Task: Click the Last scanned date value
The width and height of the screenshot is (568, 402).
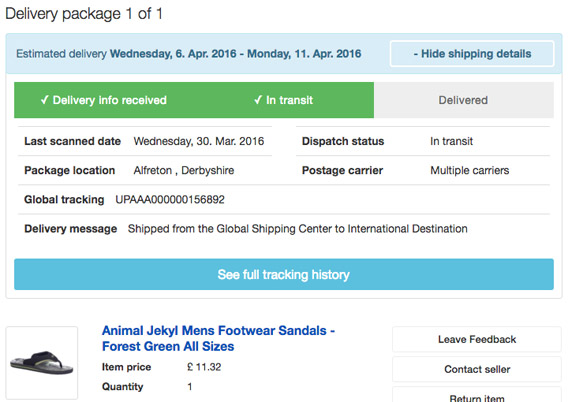Action: [x=199, y=141]
